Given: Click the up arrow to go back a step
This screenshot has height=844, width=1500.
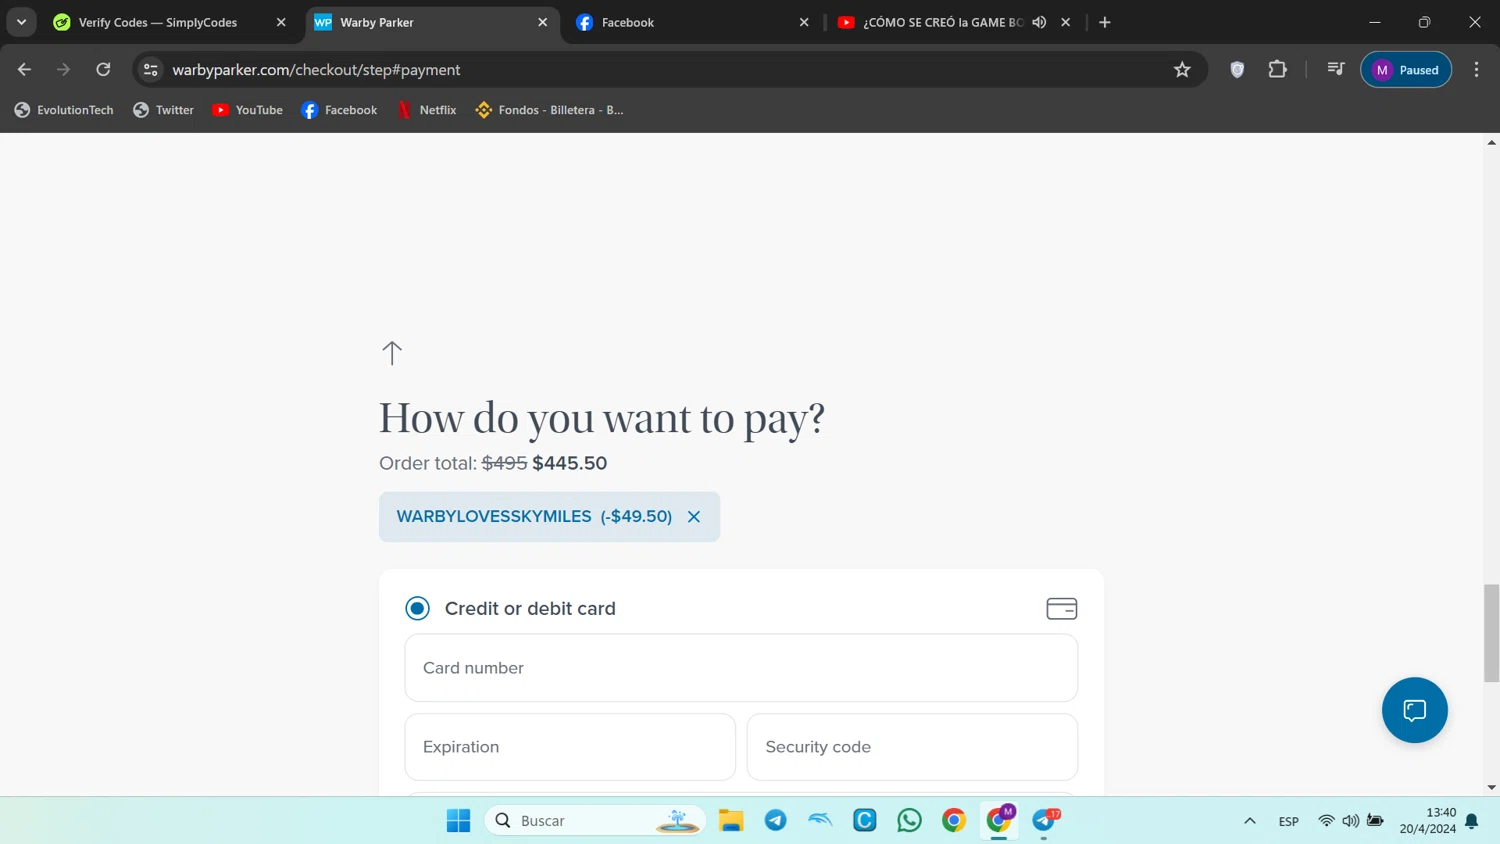Looking at the screenshot, I should click(391, 352).
